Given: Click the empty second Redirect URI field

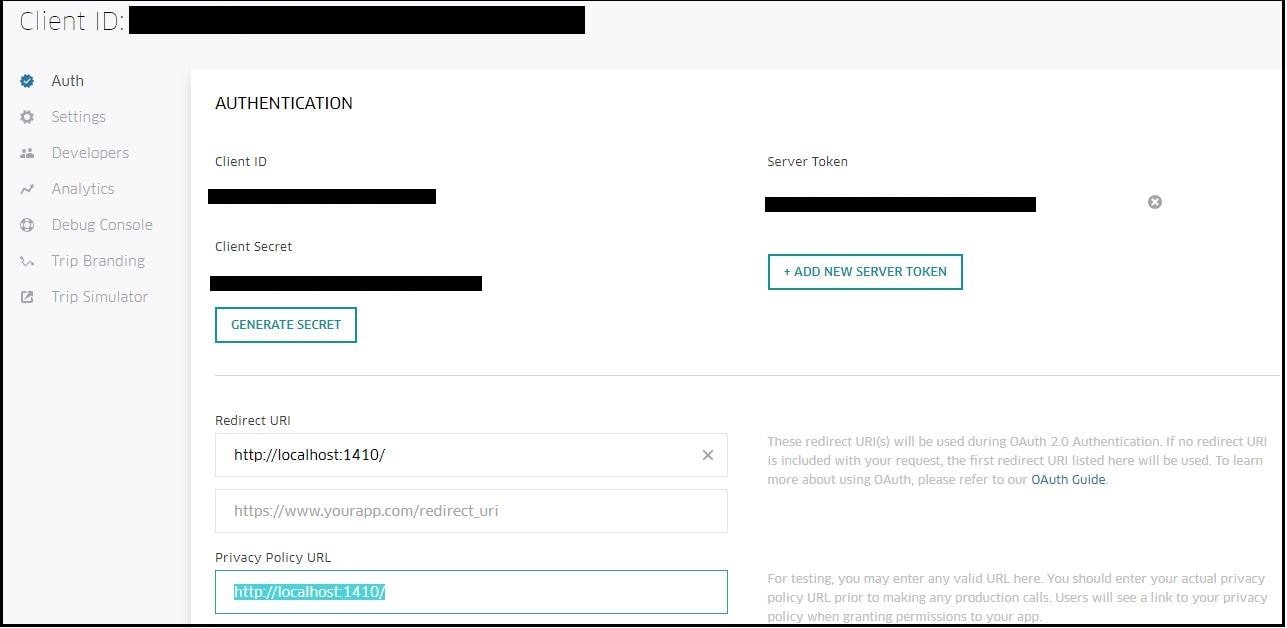Looking at the screenshot, I should tap(471, 511).
